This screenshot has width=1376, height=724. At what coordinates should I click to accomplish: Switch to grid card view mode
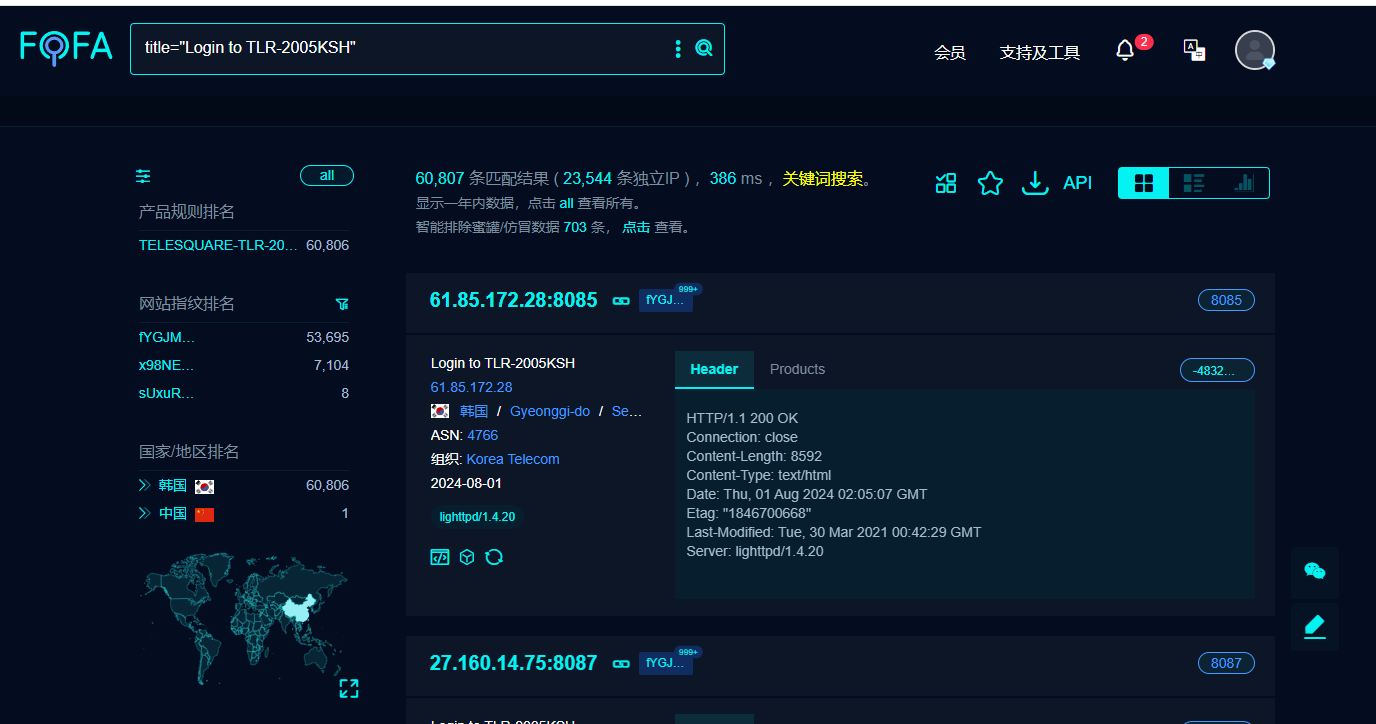point(1144,183)
